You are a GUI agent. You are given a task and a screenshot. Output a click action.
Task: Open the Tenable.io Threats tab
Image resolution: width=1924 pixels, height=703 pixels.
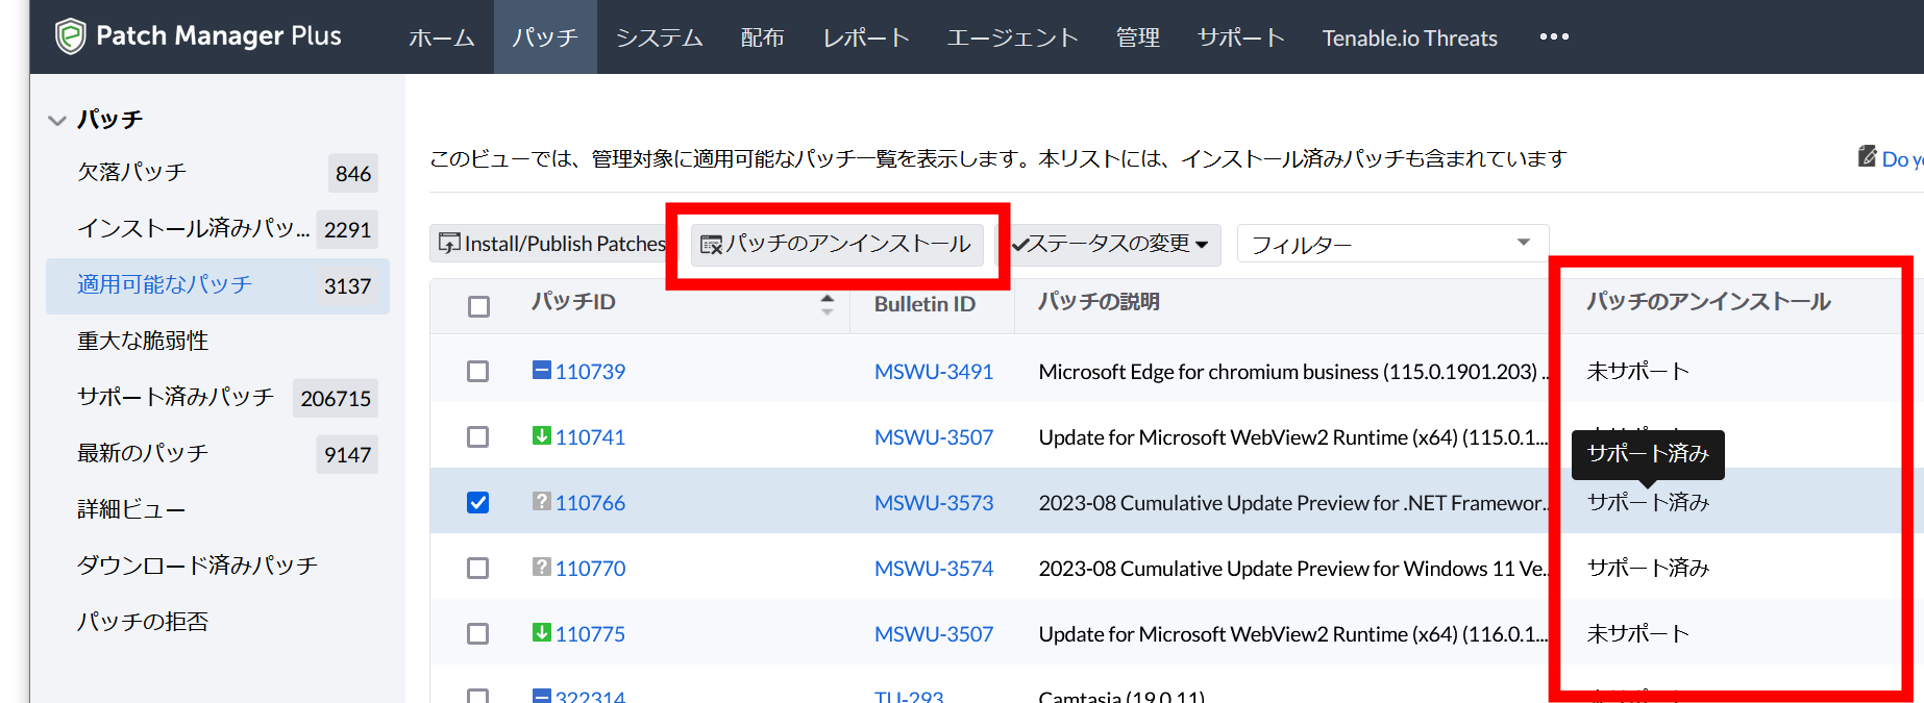pyautogui.click(x=1408, y=38)
